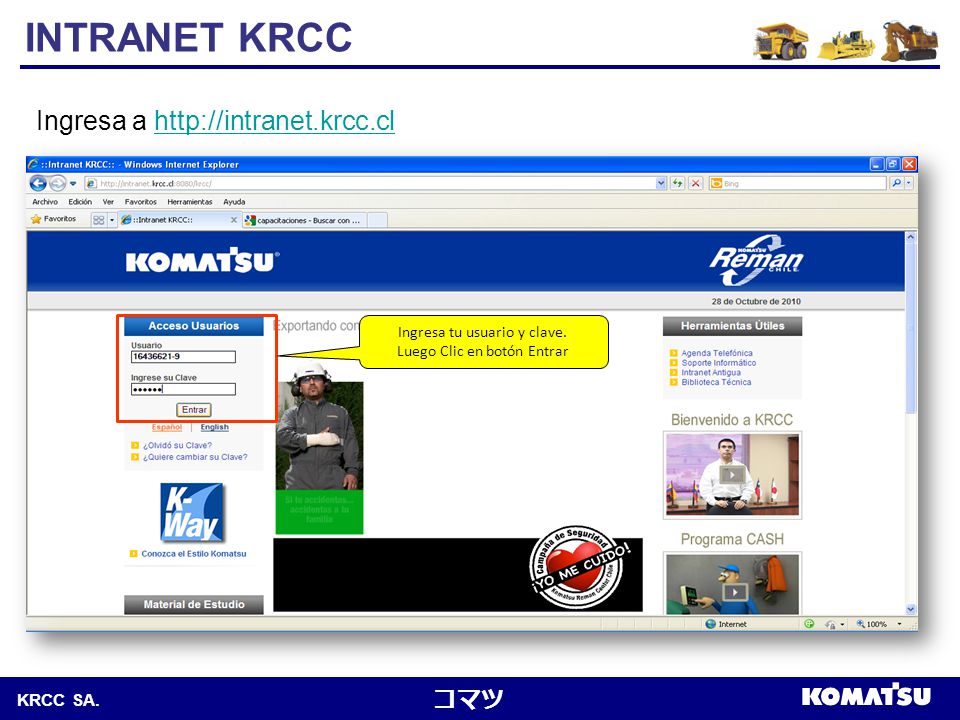This screenshot has height=720, width=960.
Task: Open the recent pages dropdown arrow
Action: [73, 183]
